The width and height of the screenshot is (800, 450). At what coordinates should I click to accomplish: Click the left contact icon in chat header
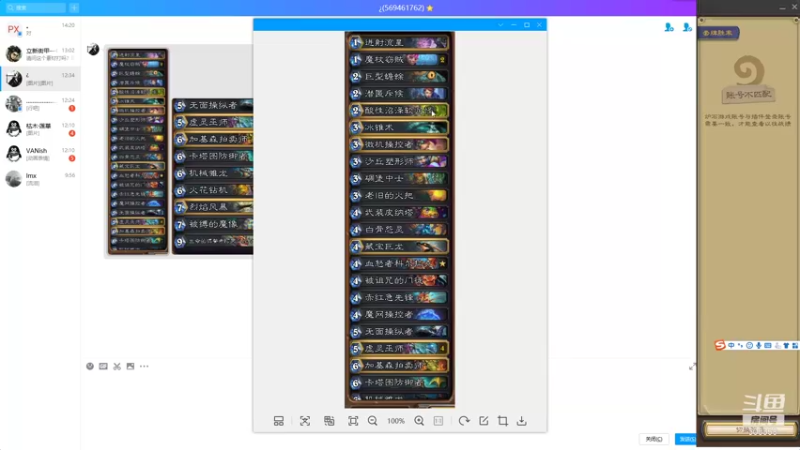click(669, 27)
